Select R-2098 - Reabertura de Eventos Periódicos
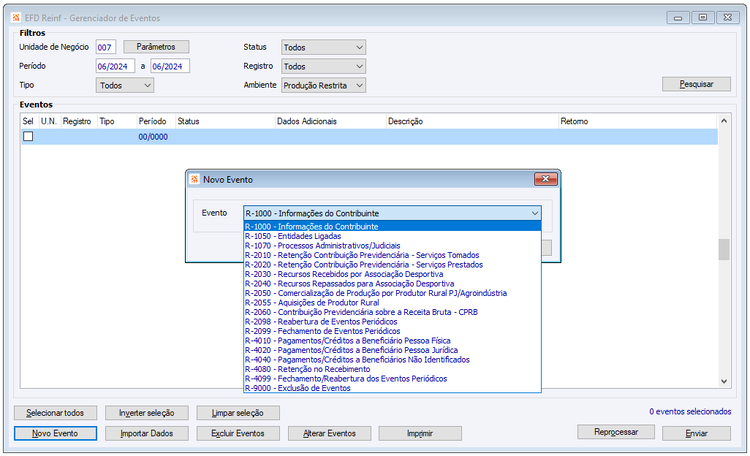 click(x=392, y=322)
